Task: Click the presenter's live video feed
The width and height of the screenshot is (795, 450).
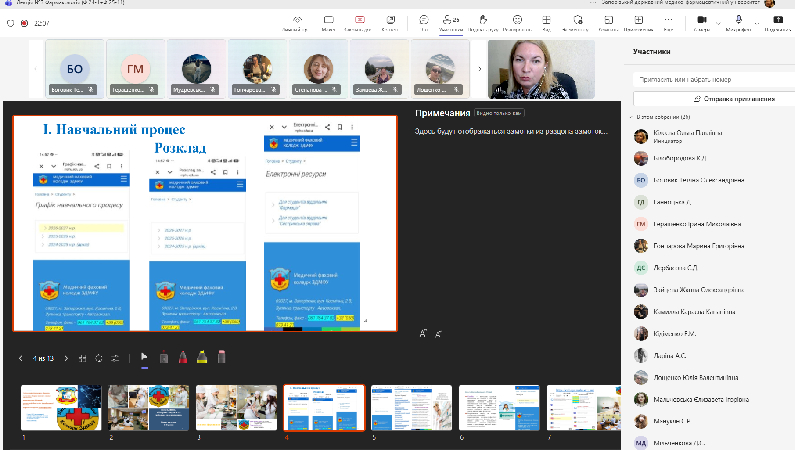Action: (541, 69)
